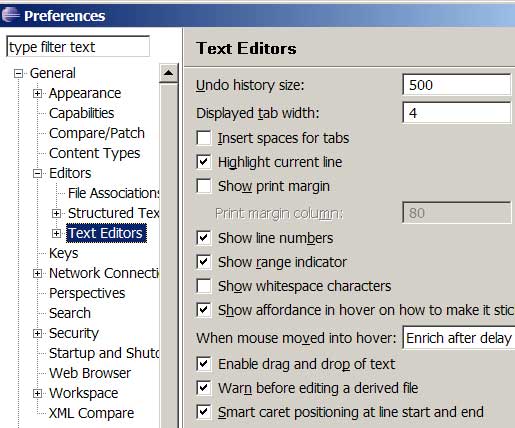Expand the Security node
Image resolution: width=515 pixels, height=428 pixels.
[x=37, y=333]
